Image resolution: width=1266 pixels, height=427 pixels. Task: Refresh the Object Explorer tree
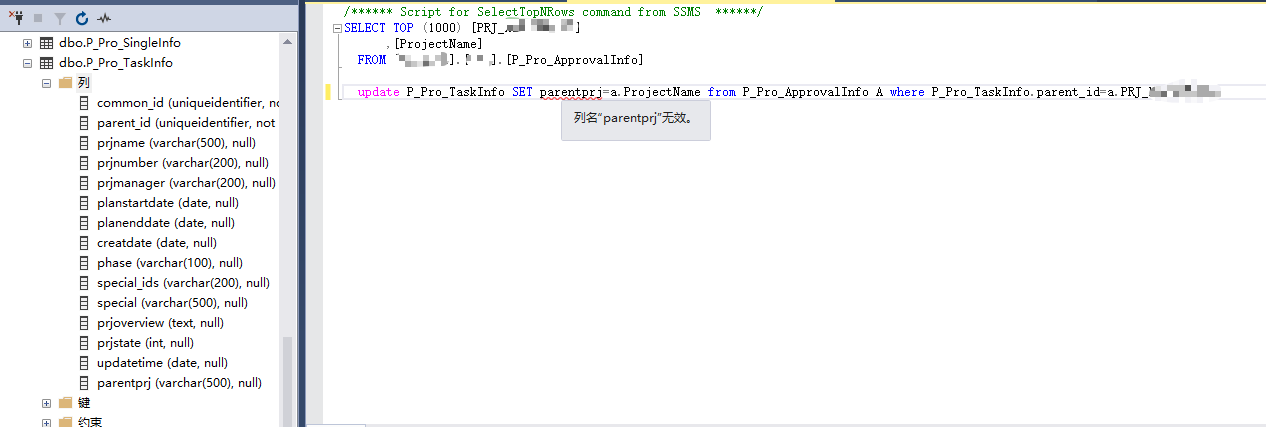coord(82,18)
